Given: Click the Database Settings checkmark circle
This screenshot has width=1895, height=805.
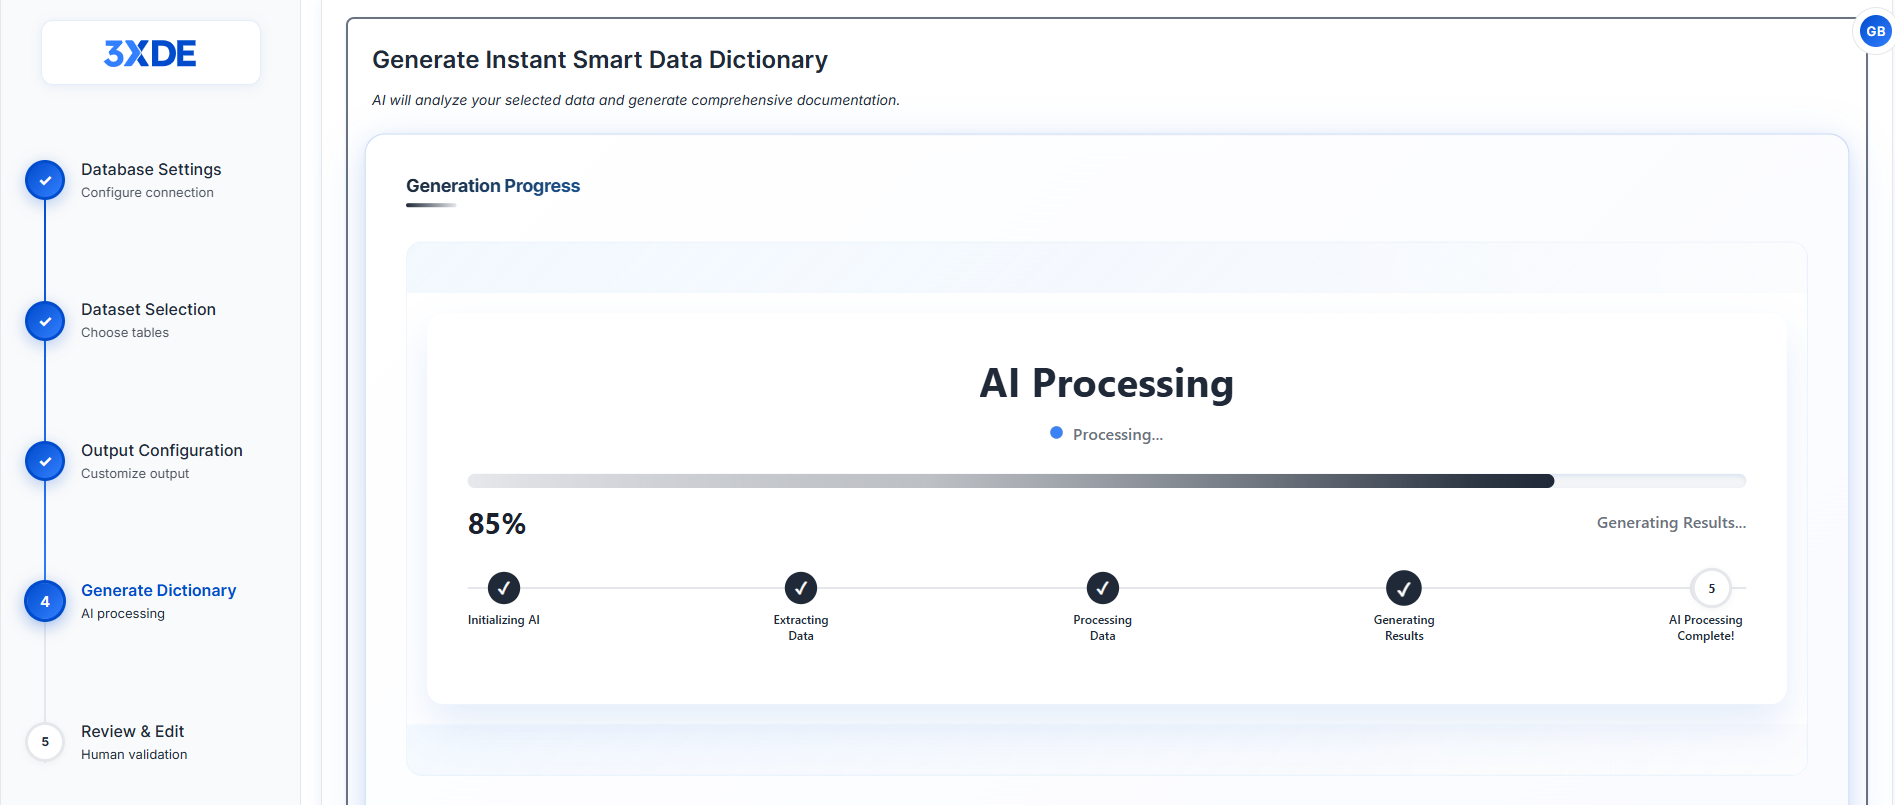Looking at the screenshot, I should point(45,181).
